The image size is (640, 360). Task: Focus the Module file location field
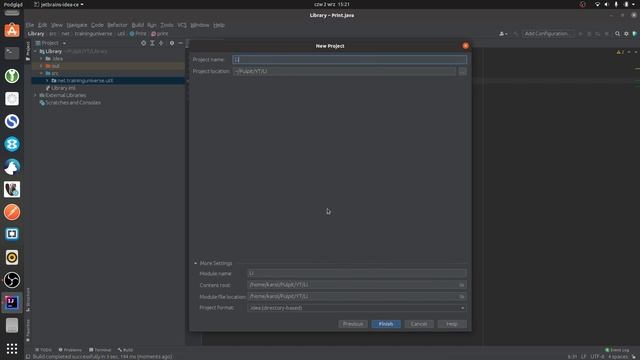click(x=353, y=296)
